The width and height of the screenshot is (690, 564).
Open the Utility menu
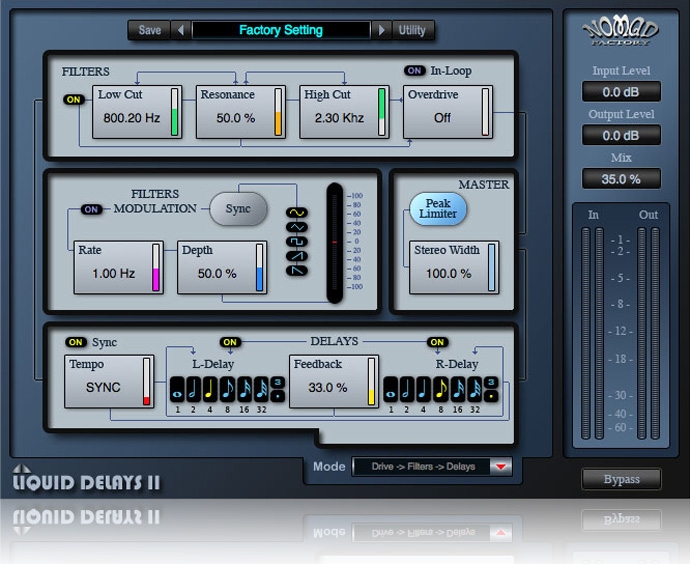tap(412, 30)
